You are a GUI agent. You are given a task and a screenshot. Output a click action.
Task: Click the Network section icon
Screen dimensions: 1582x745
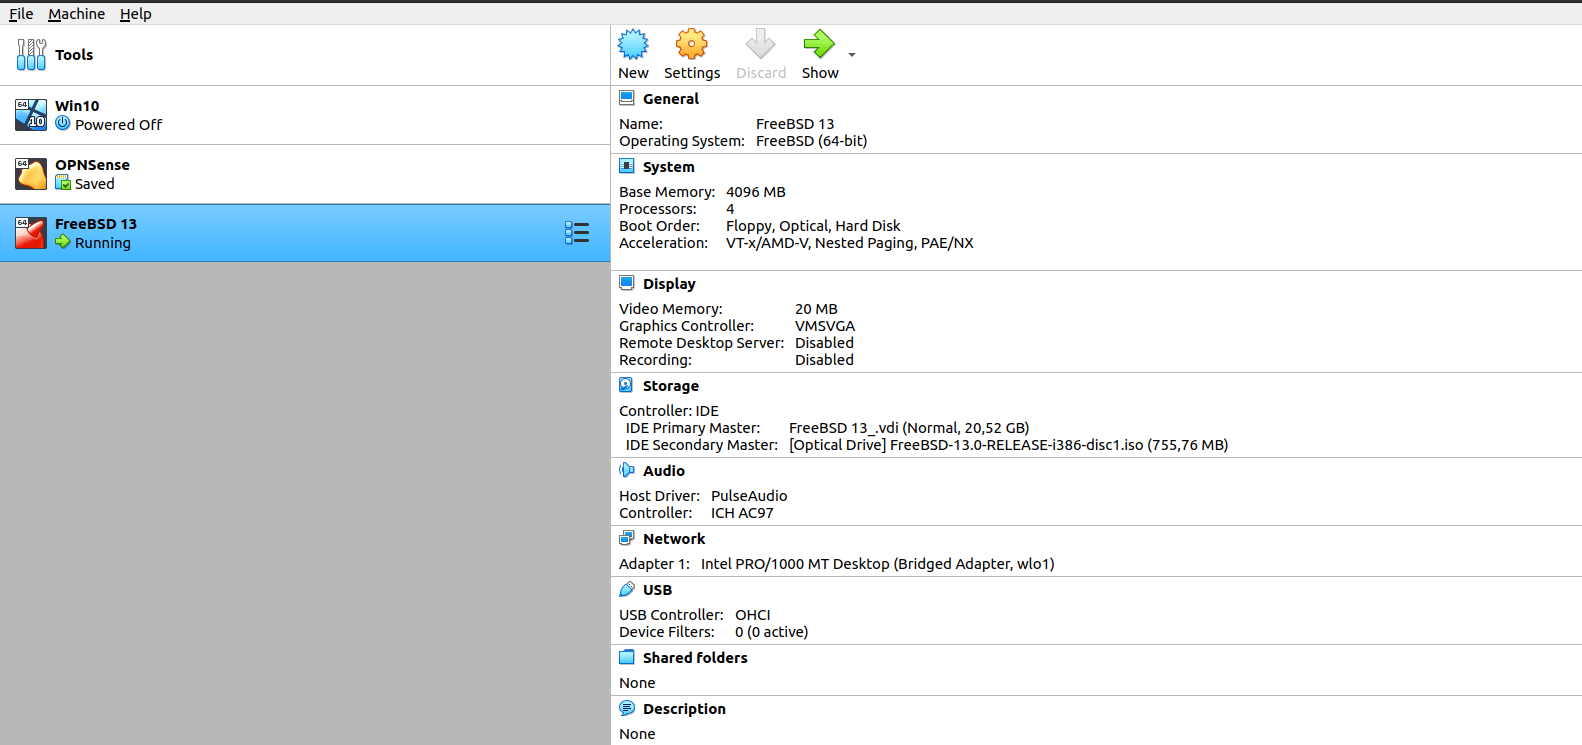[x=627, y=538]
